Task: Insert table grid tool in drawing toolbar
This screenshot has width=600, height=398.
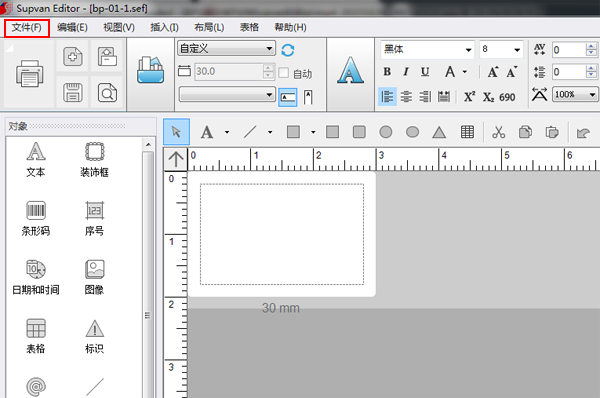Action: (x=467, y=132)
